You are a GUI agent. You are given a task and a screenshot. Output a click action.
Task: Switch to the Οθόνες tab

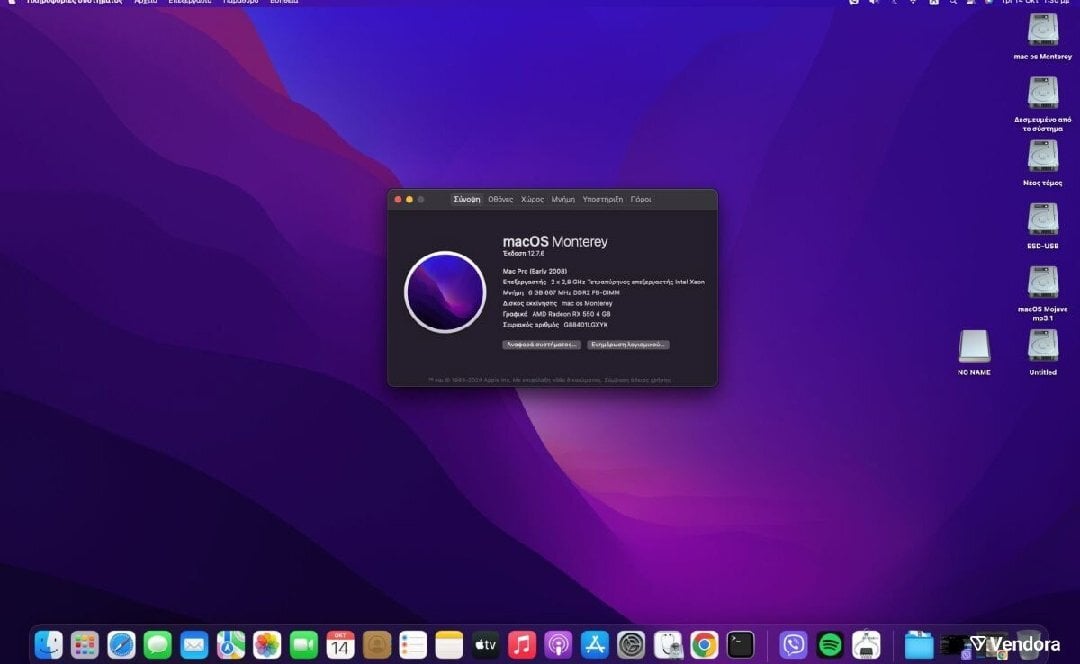500,200
